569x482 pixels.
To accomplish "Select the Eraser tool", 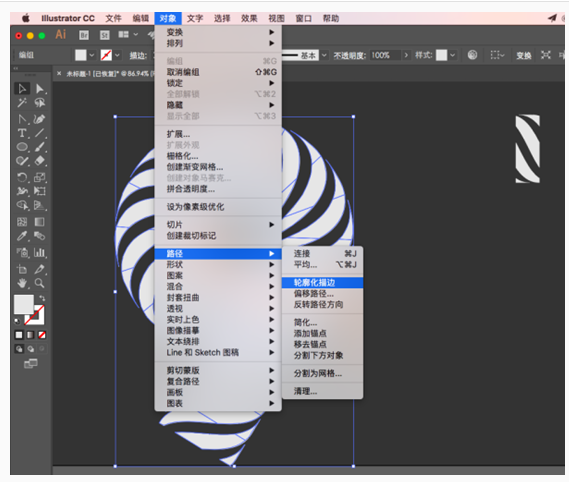I will point(40,161).
